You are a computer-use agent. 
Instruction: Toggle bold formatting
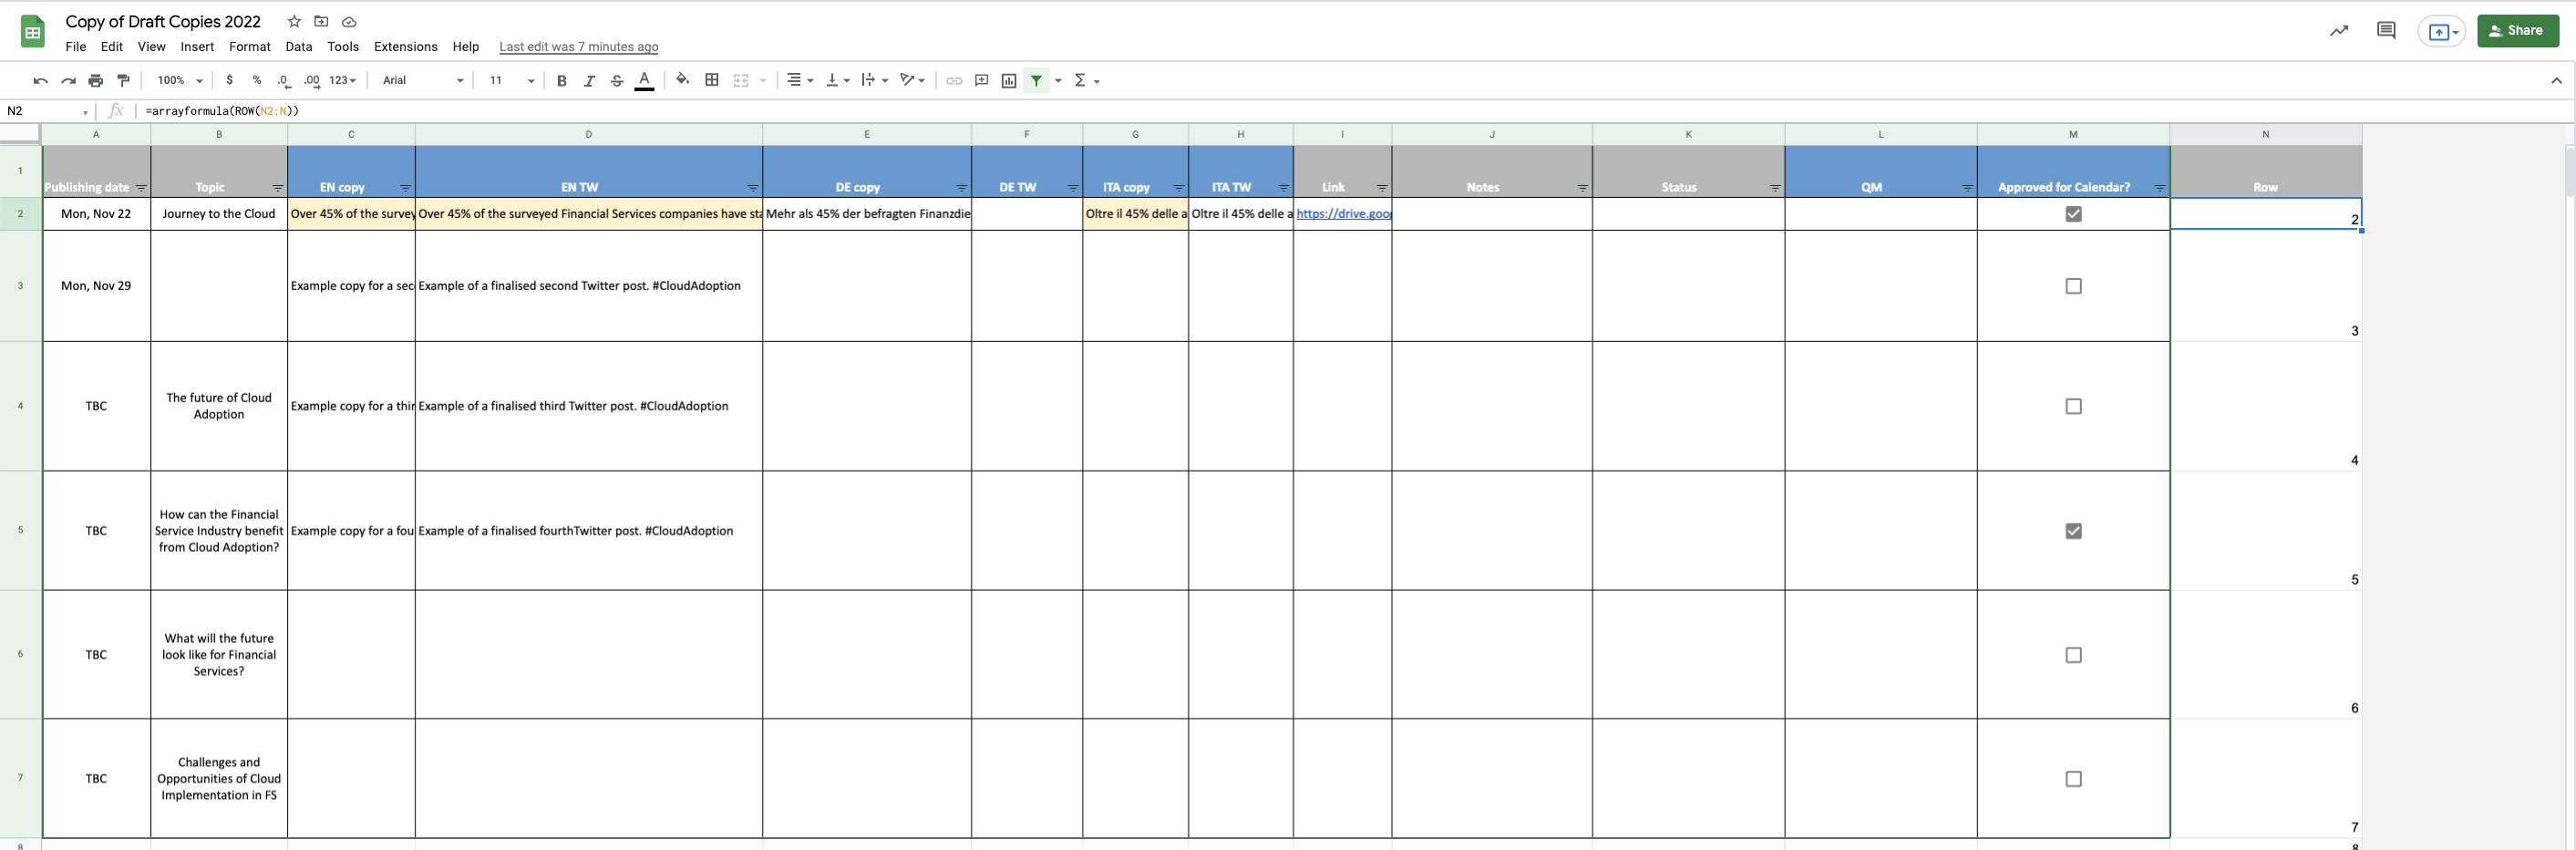(562, 81)
